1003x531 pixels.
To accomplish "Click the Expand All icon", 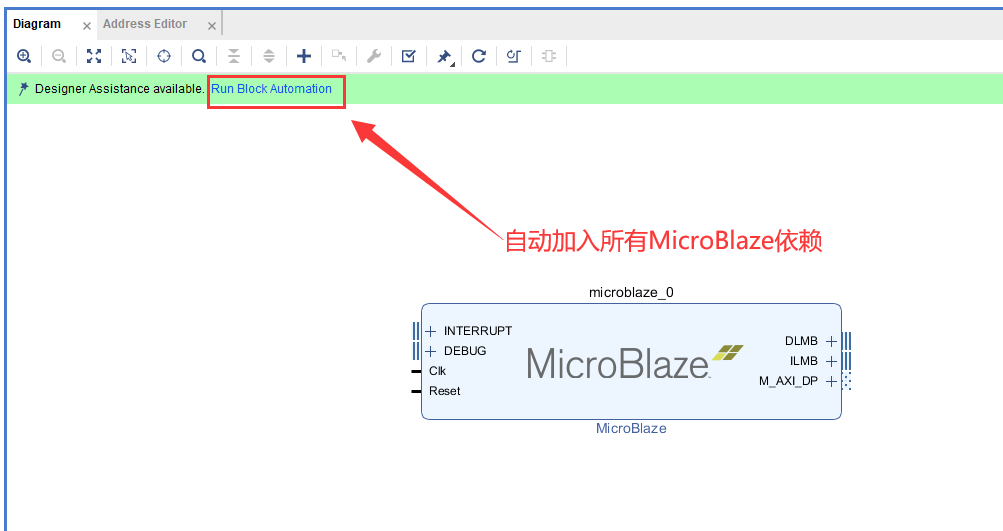I will [x=269, y=56].
